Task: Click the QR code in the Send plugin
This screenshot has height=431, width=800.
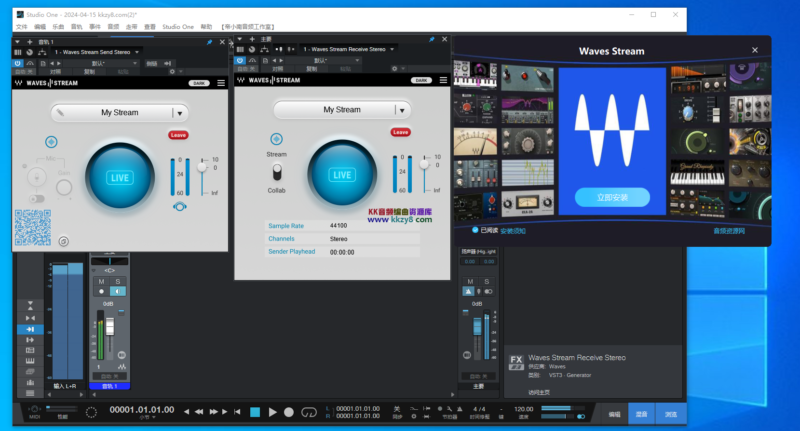Action: click(33, 228)
